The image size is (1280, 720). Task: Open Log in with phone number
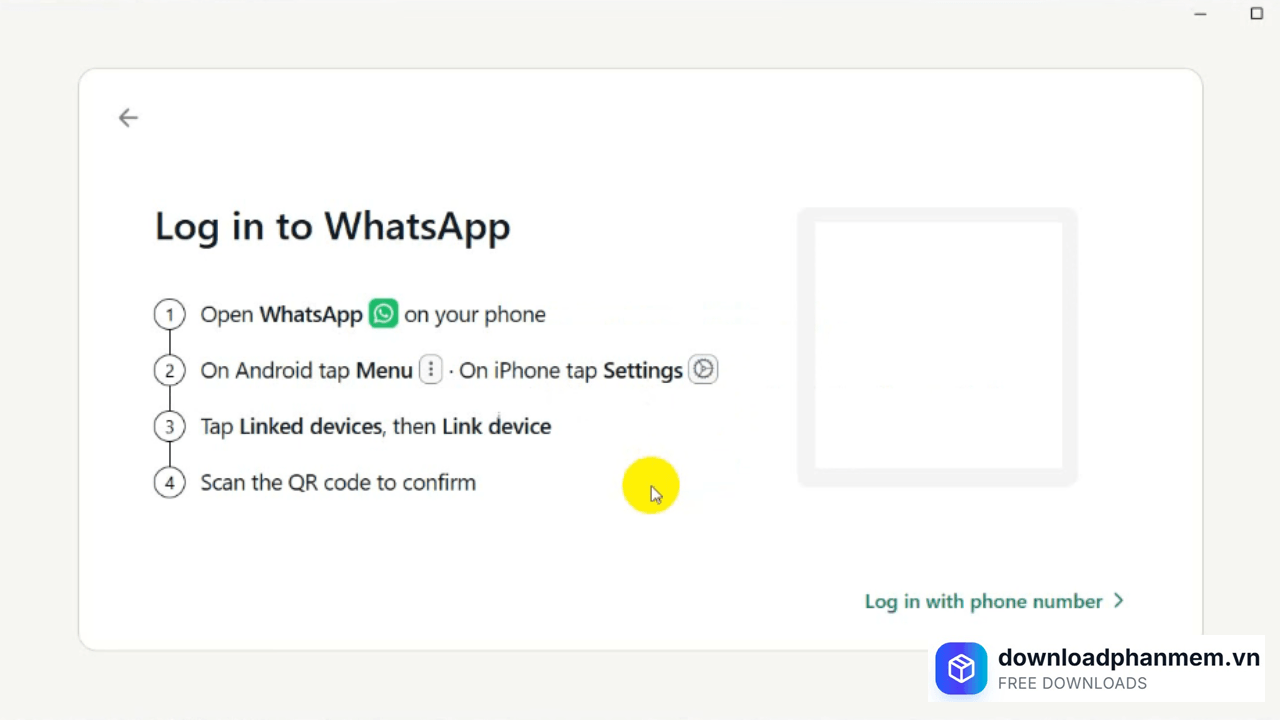pos(983,601)
